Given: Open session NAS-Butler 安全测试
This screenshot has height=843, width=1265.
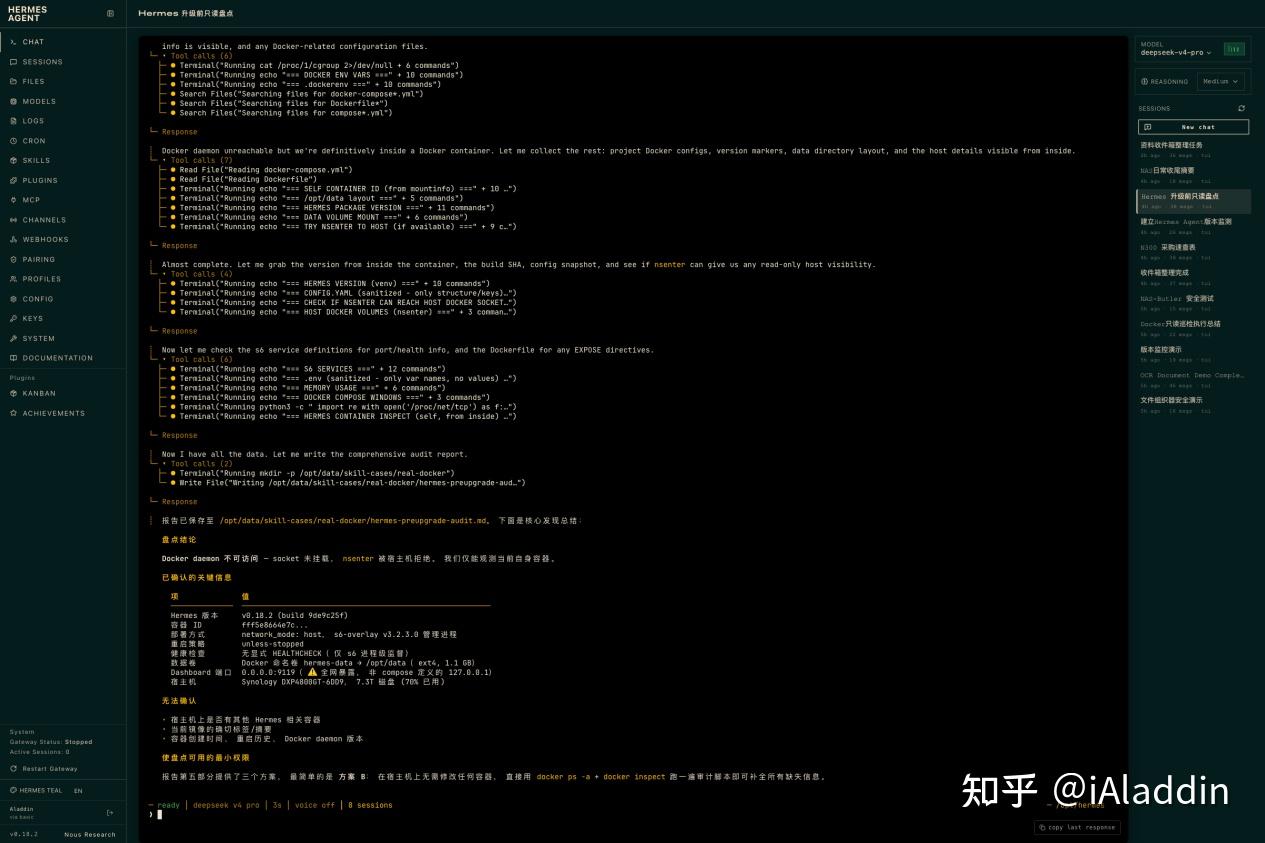Looking at the screenshot, I should tap(1193, 302).
